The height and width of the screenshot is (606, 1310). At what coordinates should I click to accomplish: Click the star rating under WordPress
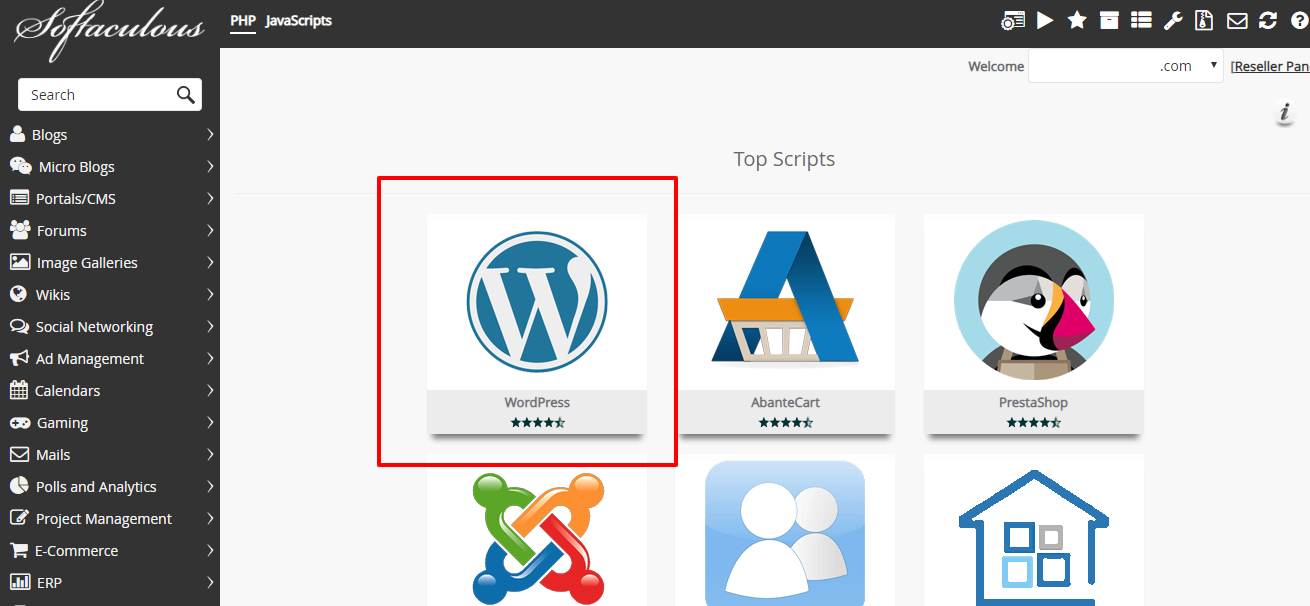pos(537,423)
